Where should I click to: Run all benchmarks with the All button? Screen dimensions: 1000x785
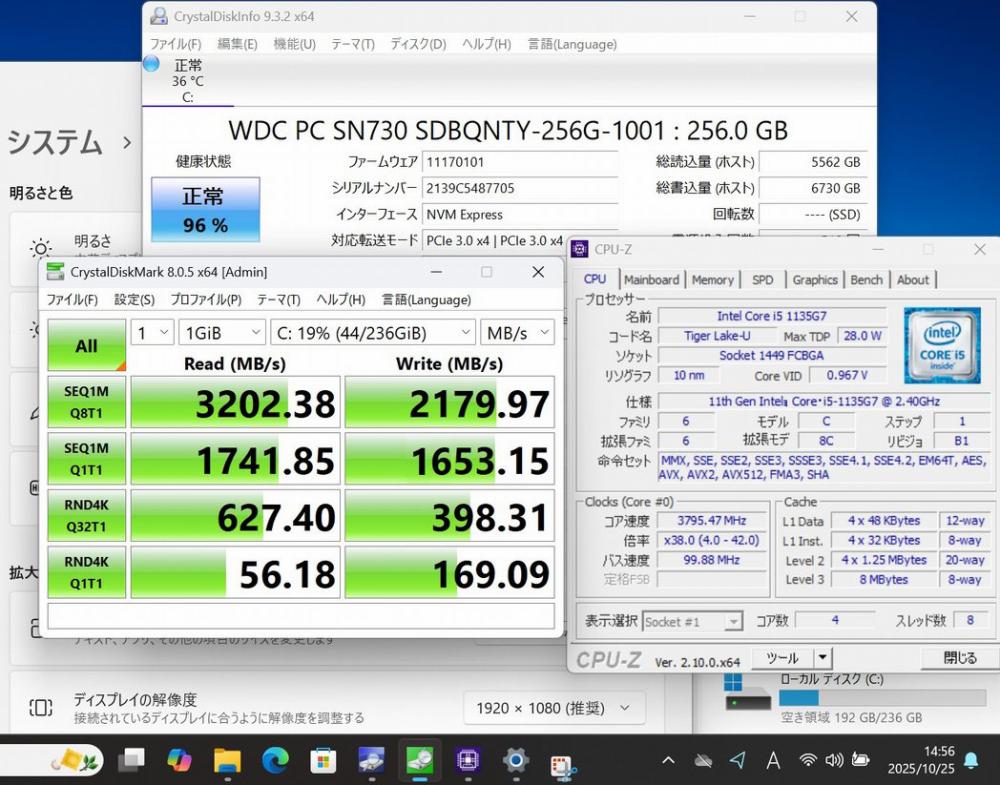87,345
